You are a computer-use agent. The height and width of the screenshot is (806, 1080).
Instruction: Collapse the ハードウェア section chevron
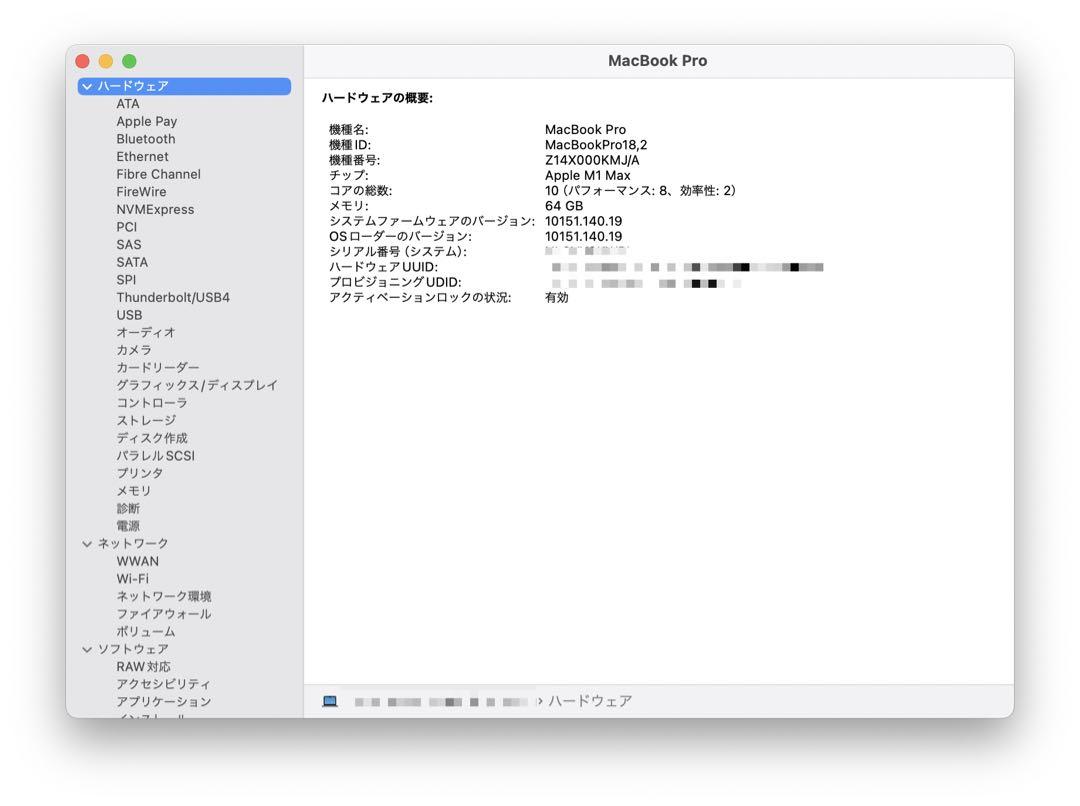point(87,86)
